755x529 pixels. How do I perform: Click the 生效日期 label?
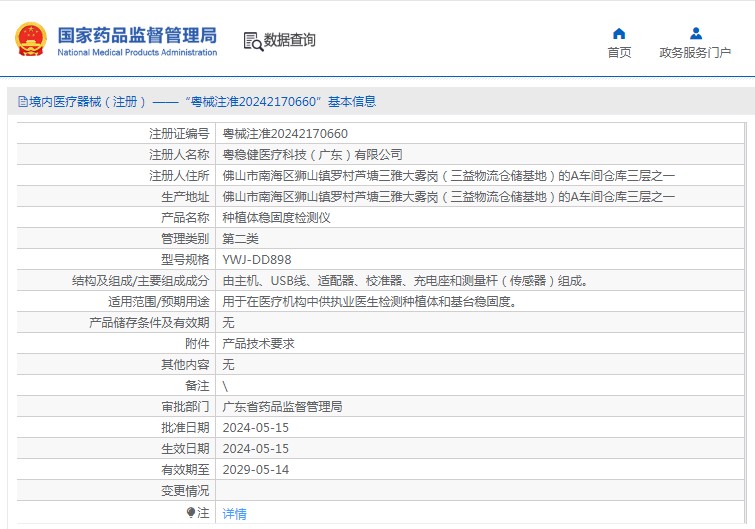pyautogui.click(x=185, y=449)
